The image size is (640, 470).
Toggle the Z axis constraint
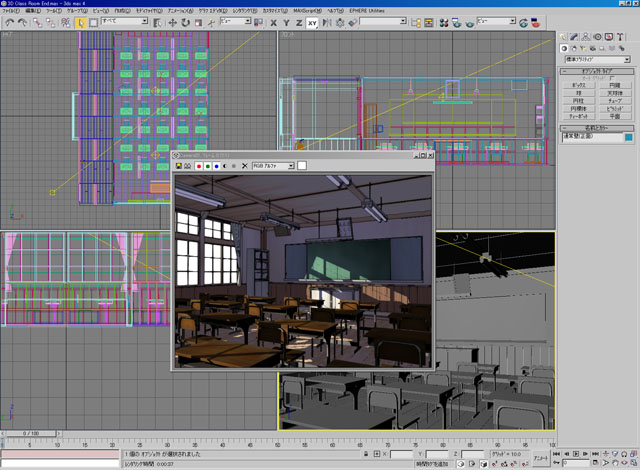coord(299,23)
